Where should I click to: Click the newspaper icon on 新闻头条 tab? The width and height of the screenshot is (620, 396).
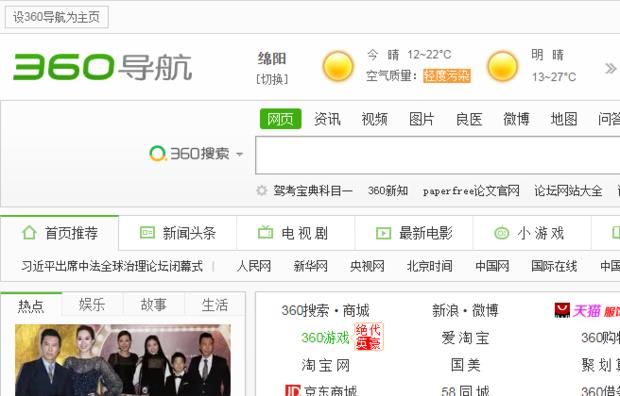pos(147,233)
